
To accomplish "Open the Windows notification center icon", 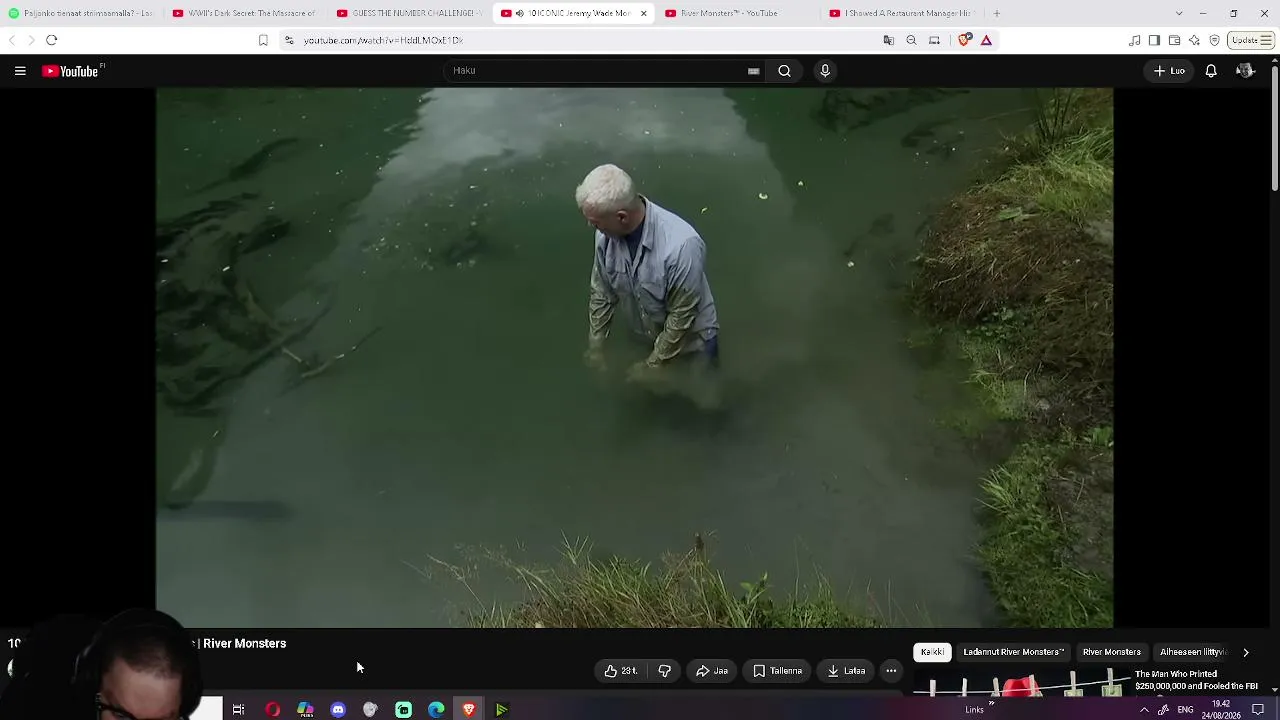I will 1258,710.
